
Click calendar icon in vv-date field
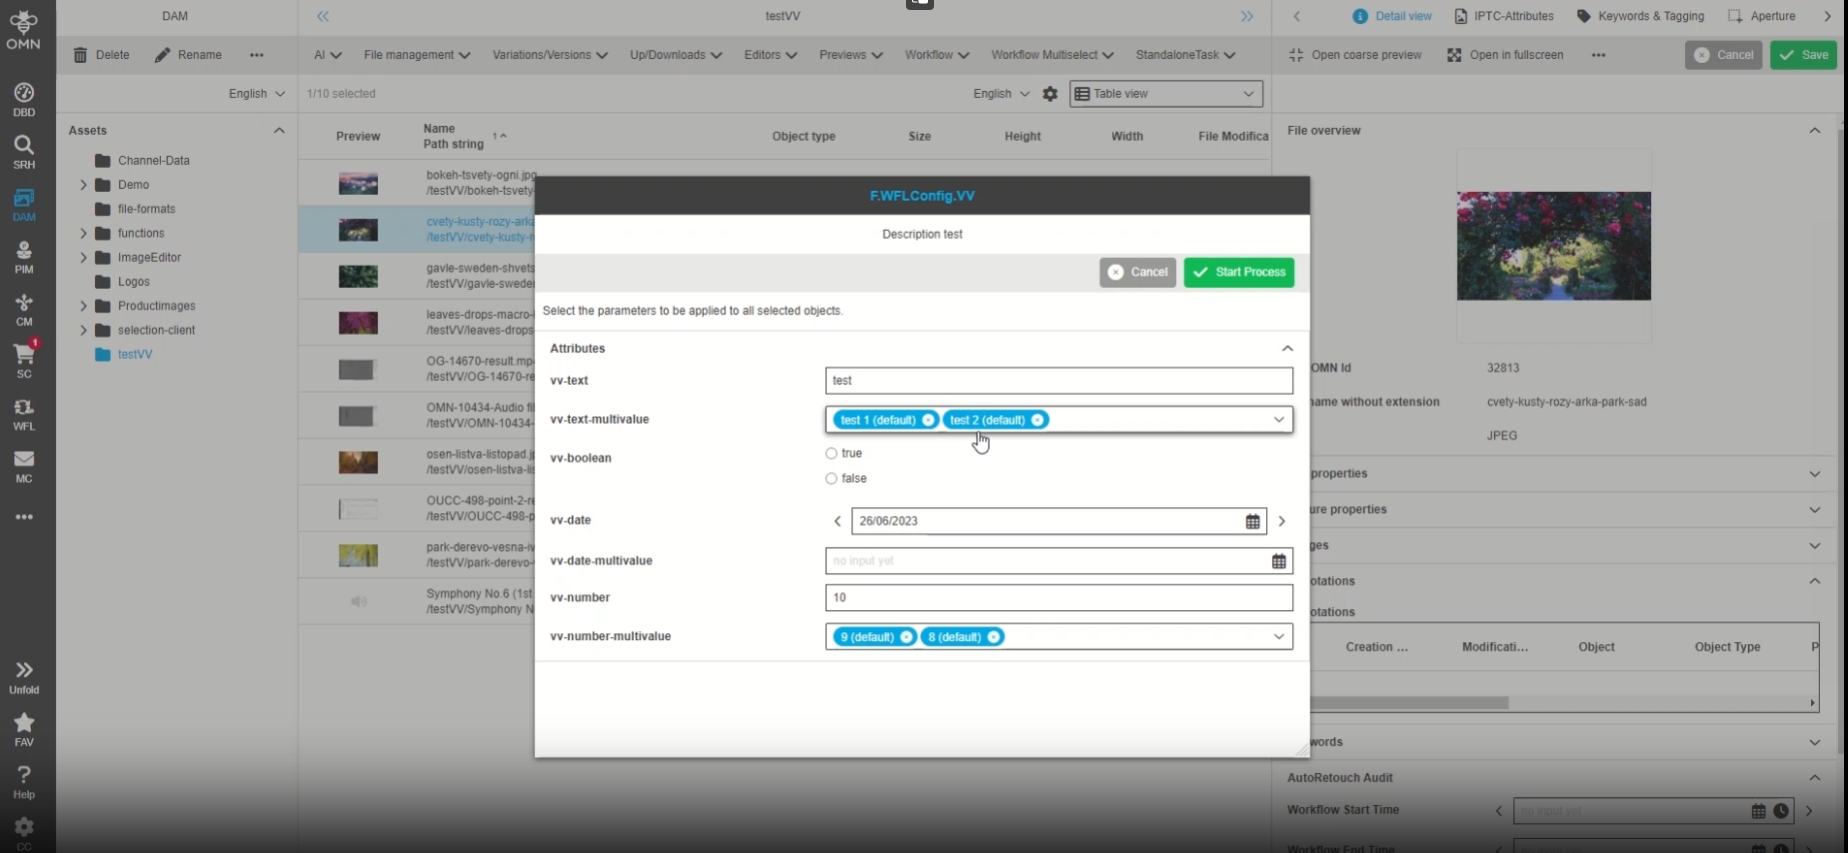1252,521
